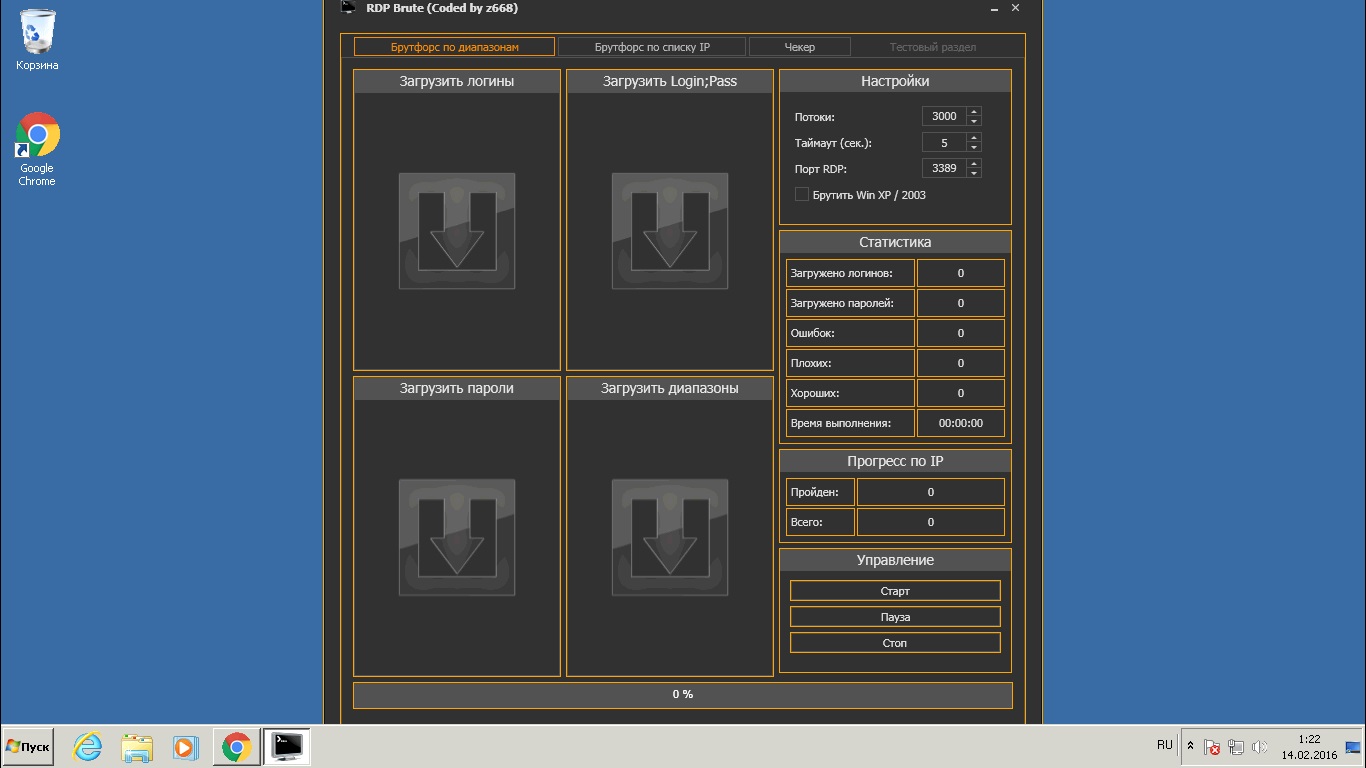Viewport: 1366px width, 768px height.
Task: Open the Загрузить диапазоны upload icon
Action: 669,538
